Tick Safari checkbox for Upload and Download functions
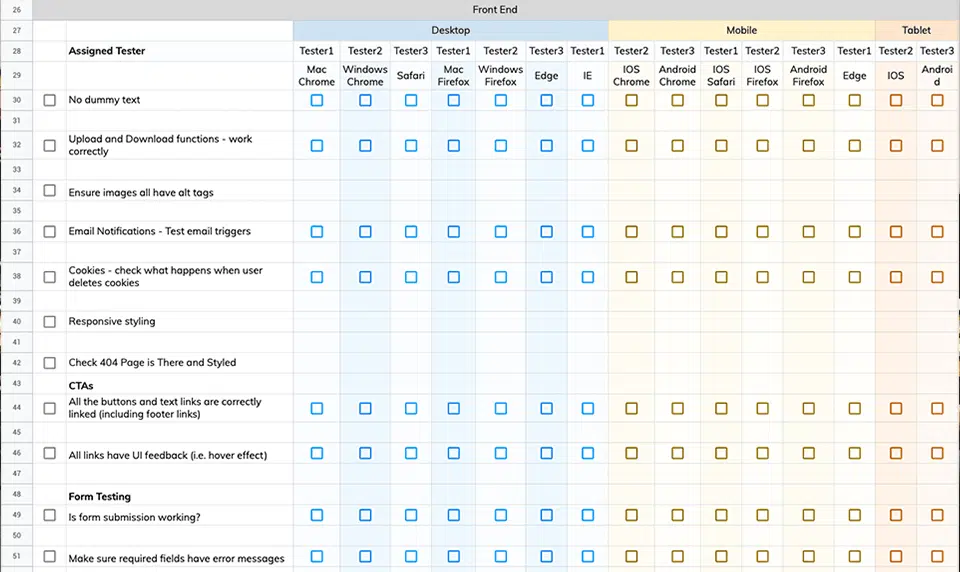The image size is (960, 572). [411, 145]
